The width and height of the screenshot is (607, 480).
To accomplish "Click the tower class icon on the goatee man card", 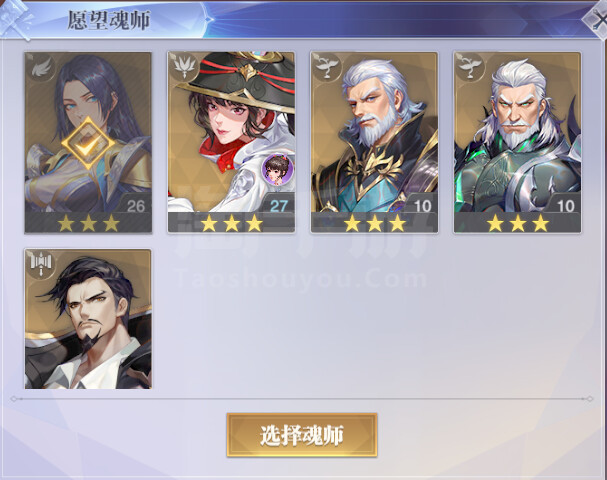I will click(41, 264).
